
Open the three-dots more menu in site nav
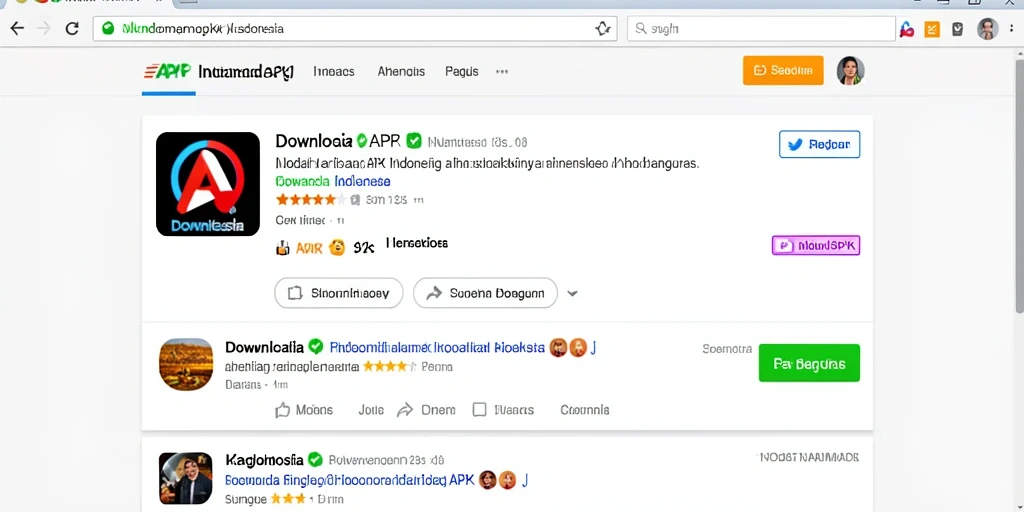coord(502,72)
